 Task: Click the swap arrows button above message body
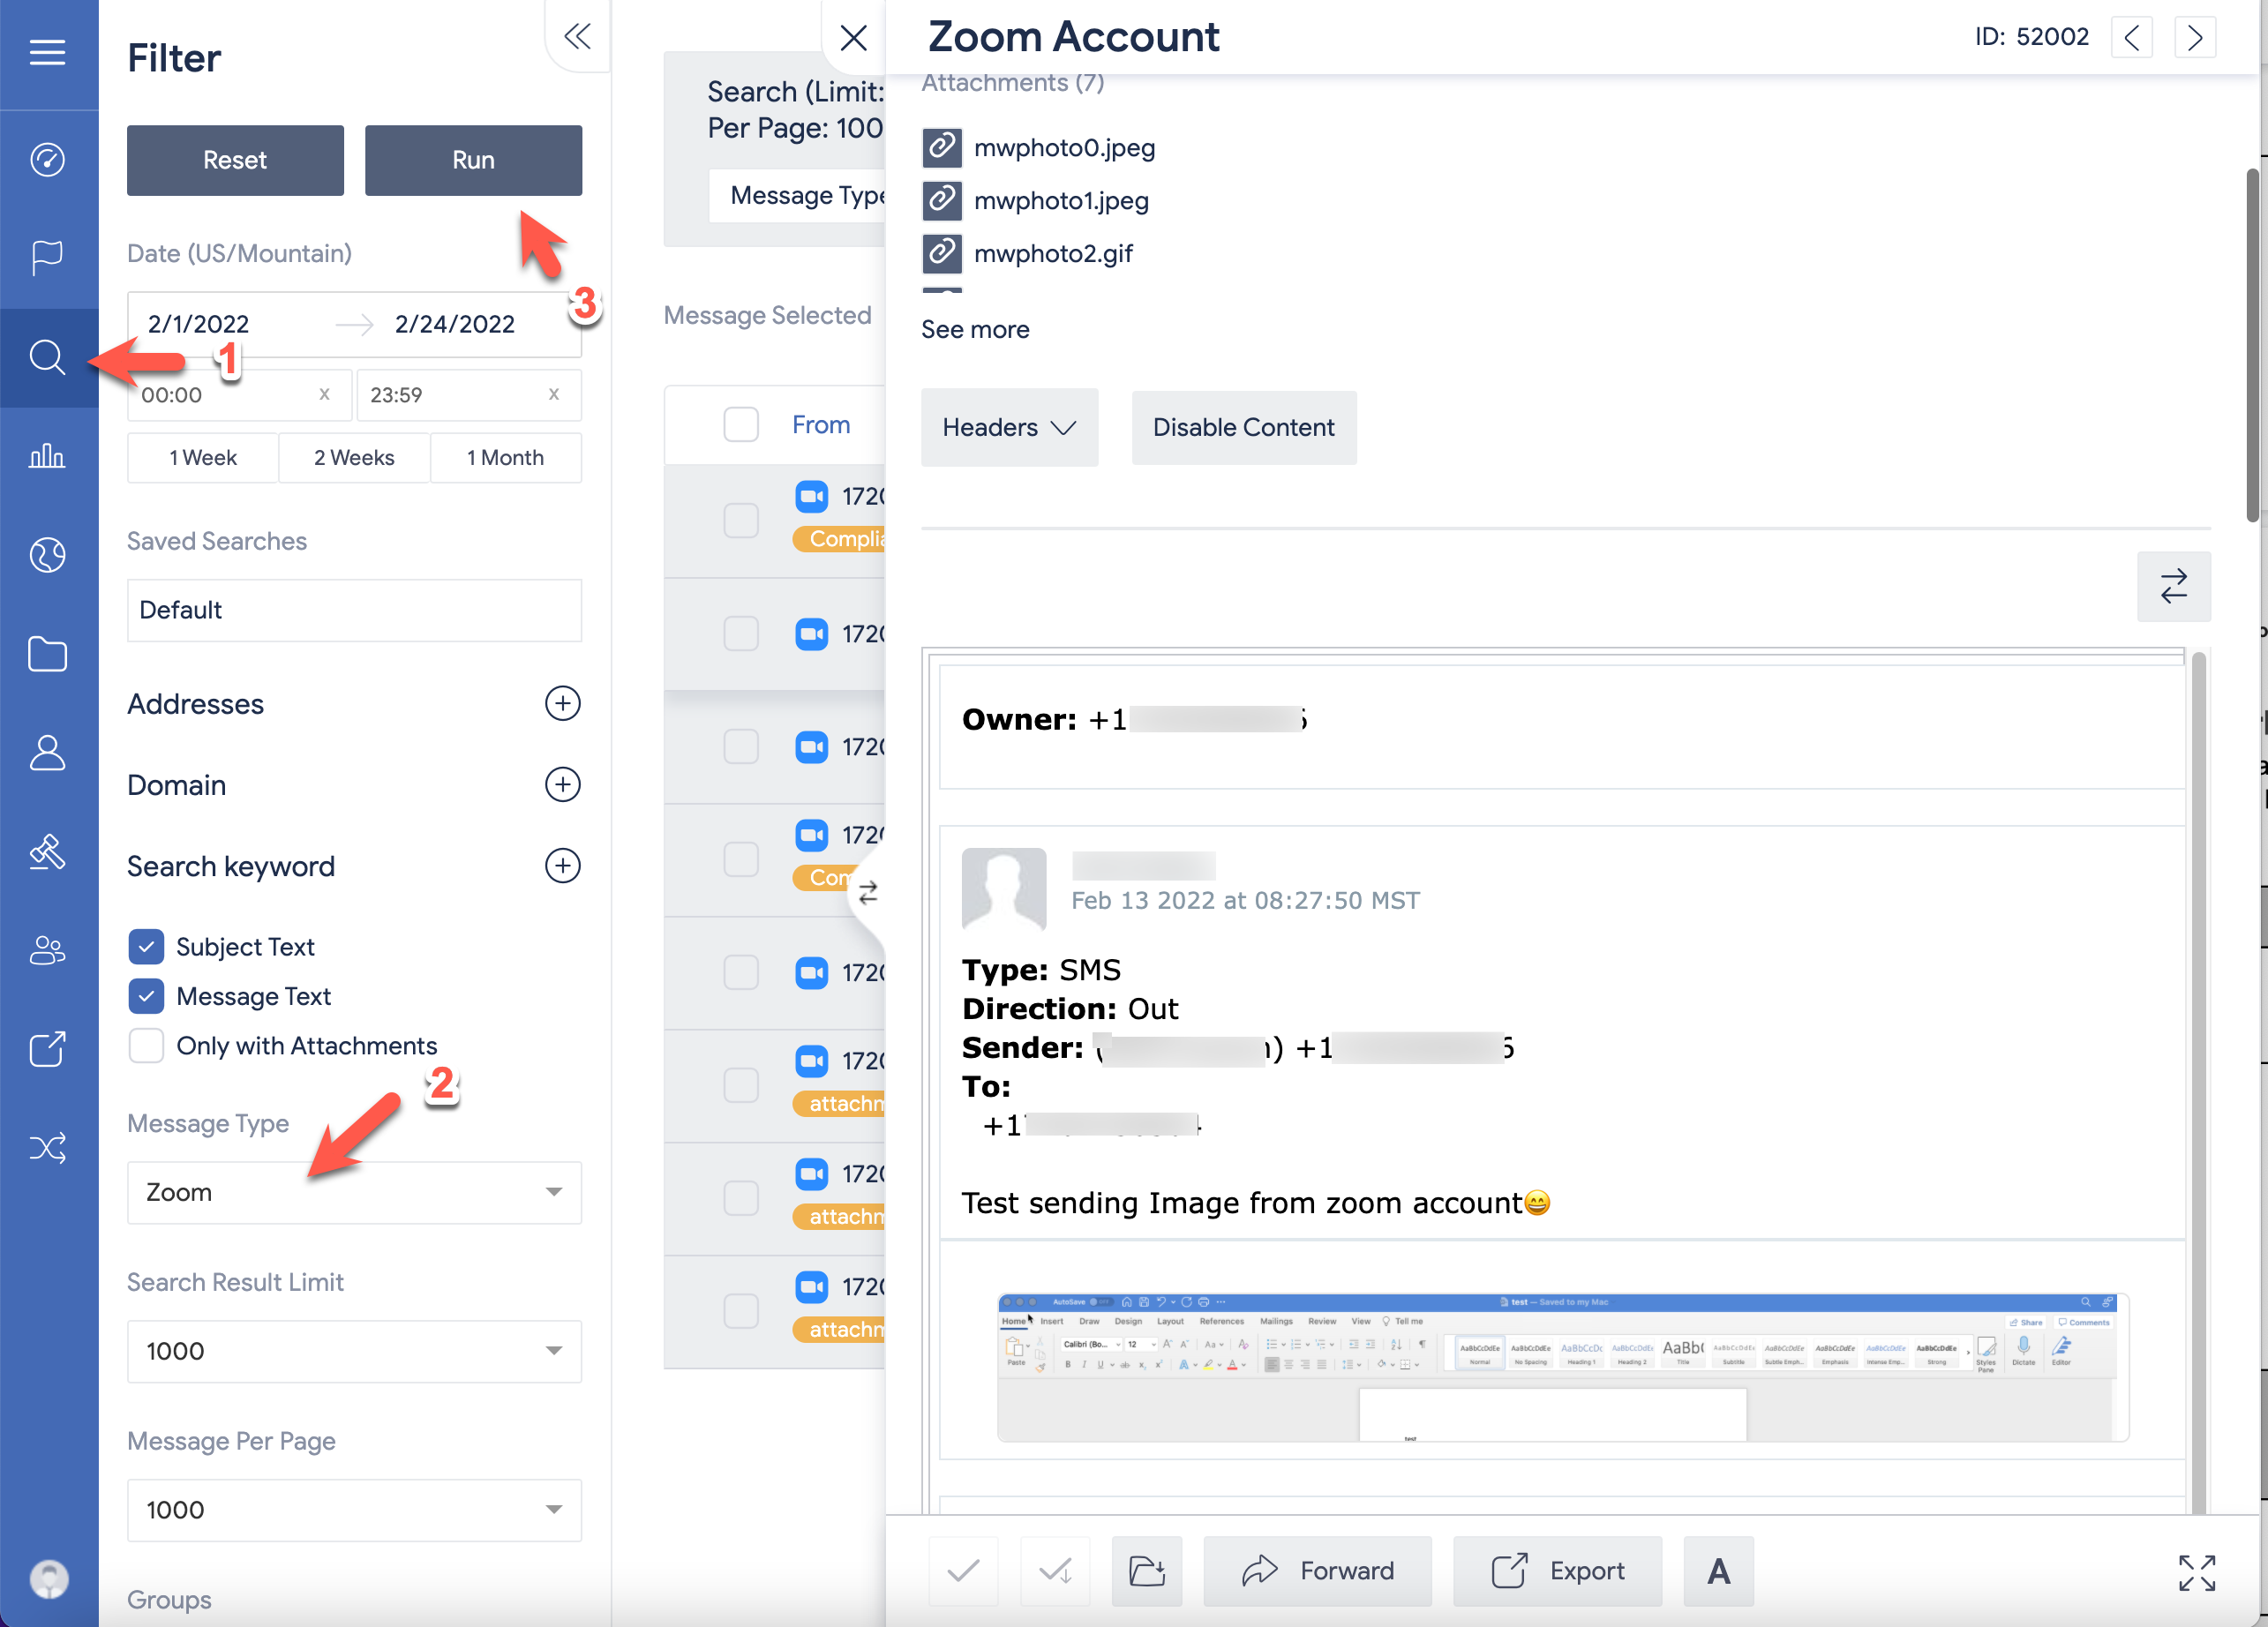[2173, 586]
